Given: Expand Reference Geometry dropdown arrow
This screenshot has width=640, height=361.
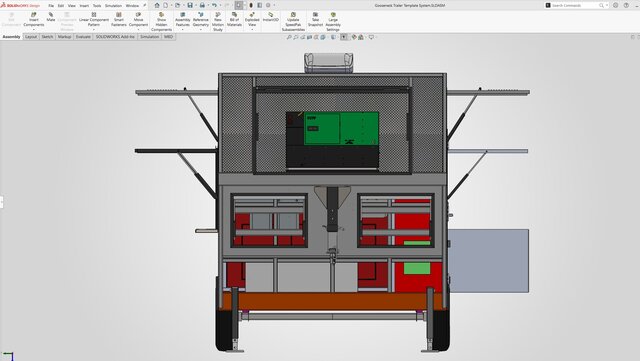Looking at the screenshot, I should pyautogui.click(x=200, y=29).
